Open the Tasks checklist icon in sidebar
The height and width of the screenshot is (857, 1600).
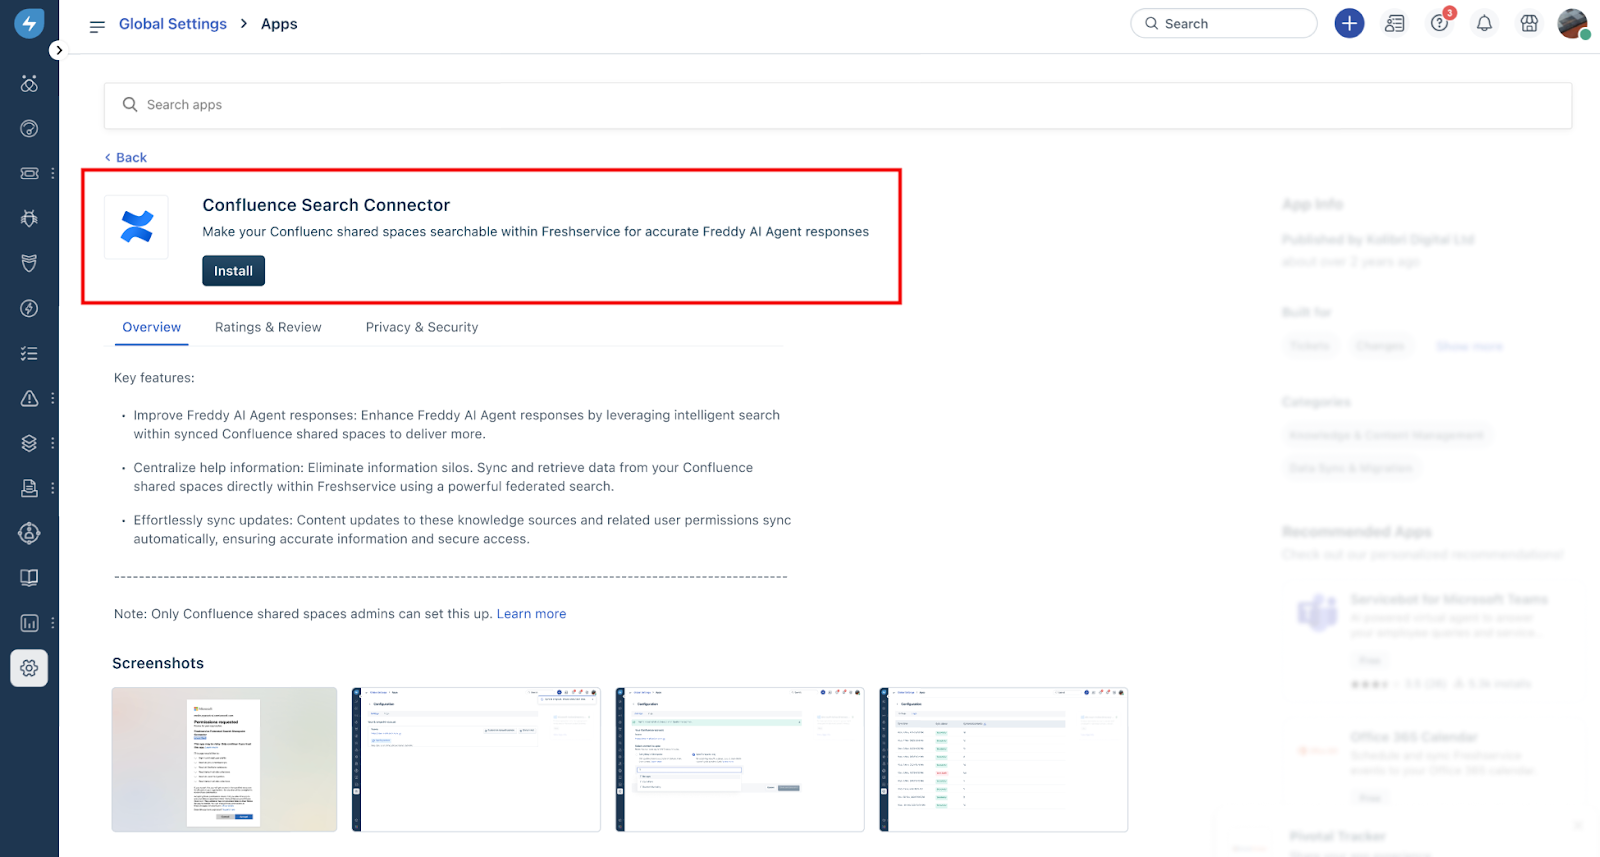[x=29, y=353]
